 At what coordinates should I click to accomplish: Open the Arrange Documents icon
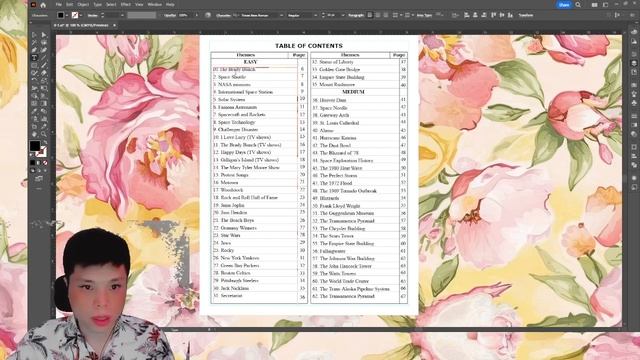pos(594,5)
